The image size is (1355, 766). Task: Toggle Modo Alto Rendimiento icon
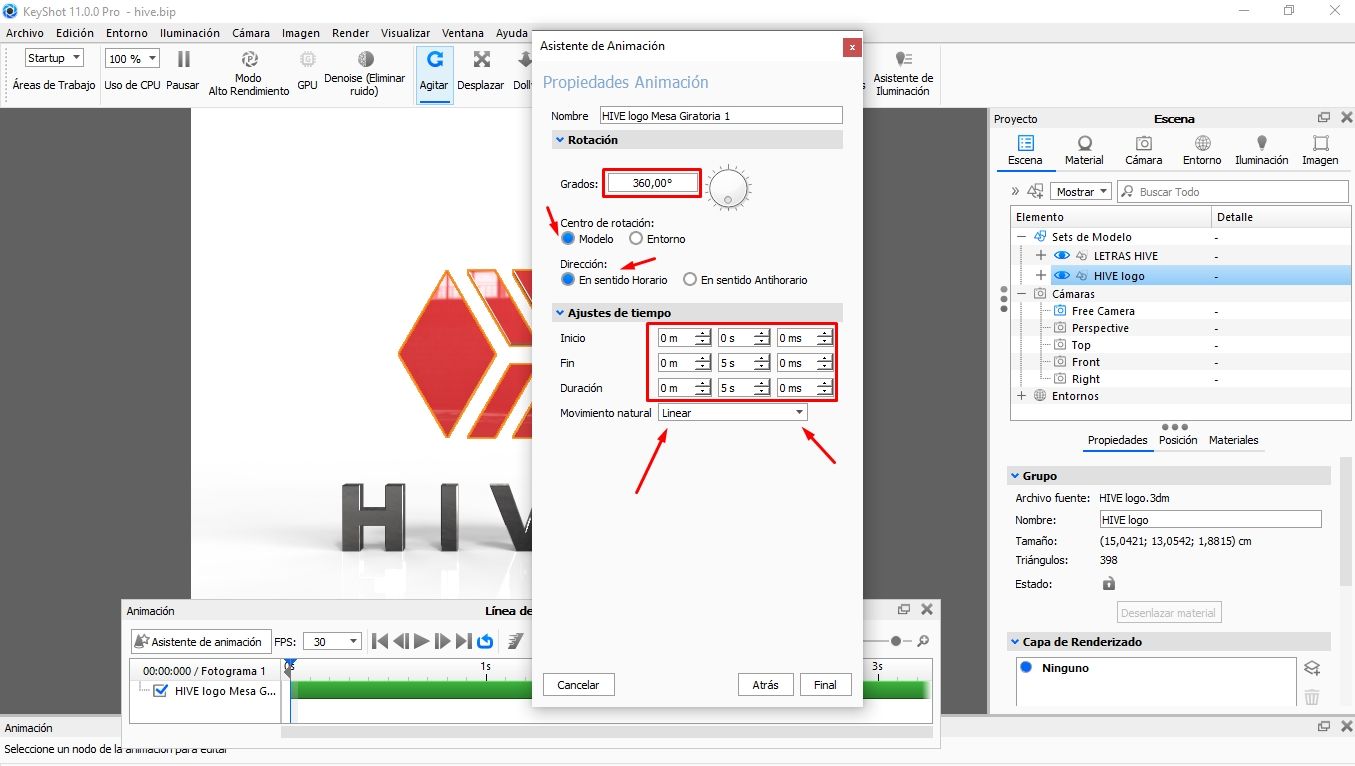250,60
